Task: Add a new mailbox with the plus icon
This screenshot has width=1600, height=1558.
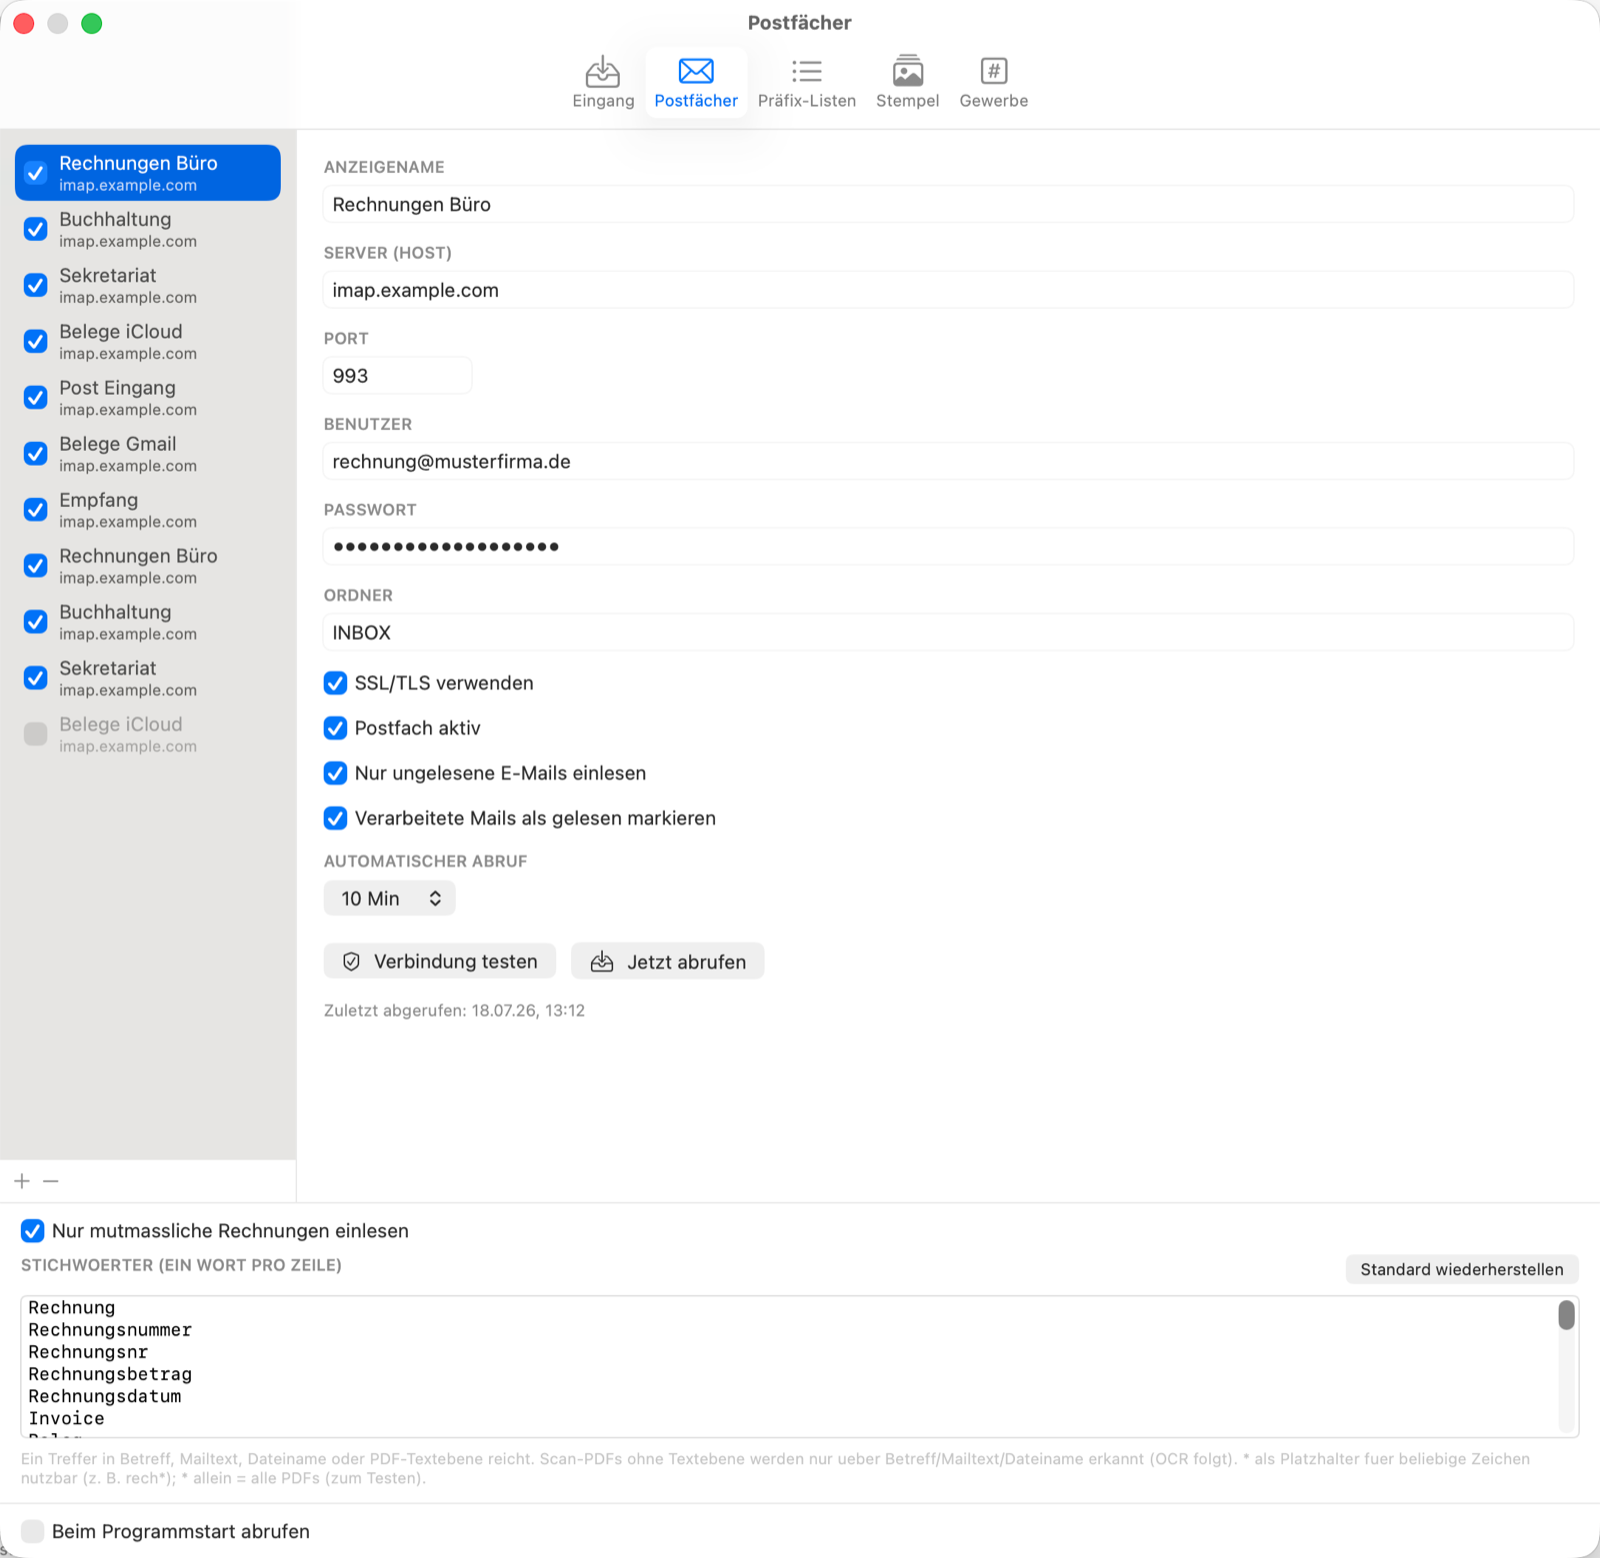Action: pos(22,1181)
